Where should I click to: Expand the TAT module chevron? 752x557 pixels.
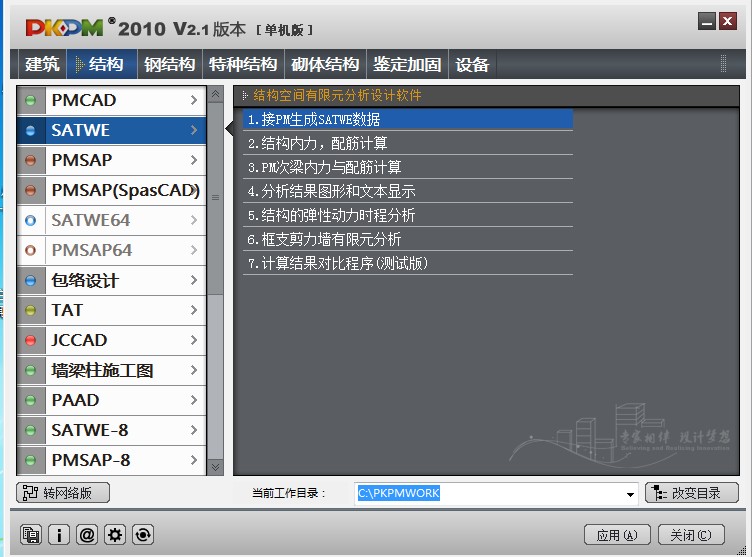pyautogui.click(x=194, y=310)
